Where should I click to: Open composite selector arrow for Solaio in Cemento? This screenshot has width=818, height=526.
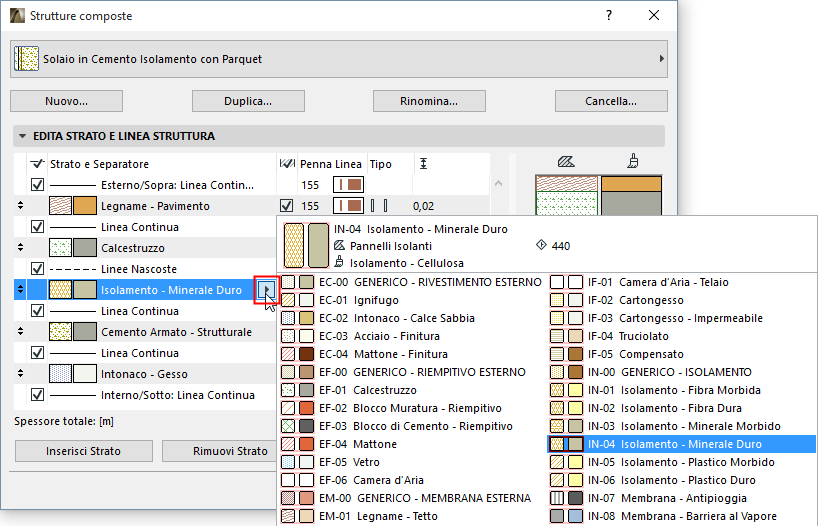click(661, 58)
